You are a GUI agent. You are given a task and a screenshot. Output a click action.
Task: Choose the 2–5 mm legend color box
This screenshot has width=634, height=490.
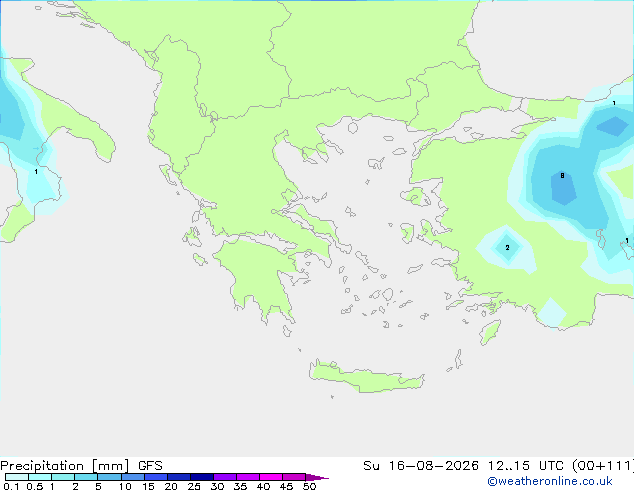coord(86,477)
